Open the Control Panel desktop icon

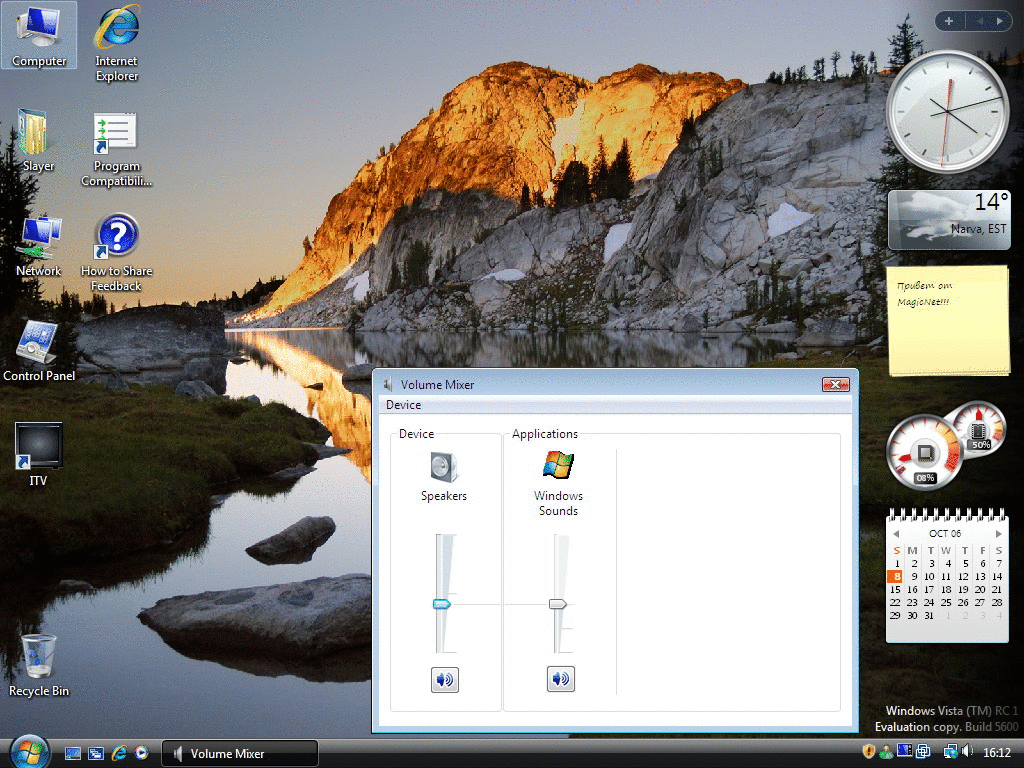pos(38,343)
